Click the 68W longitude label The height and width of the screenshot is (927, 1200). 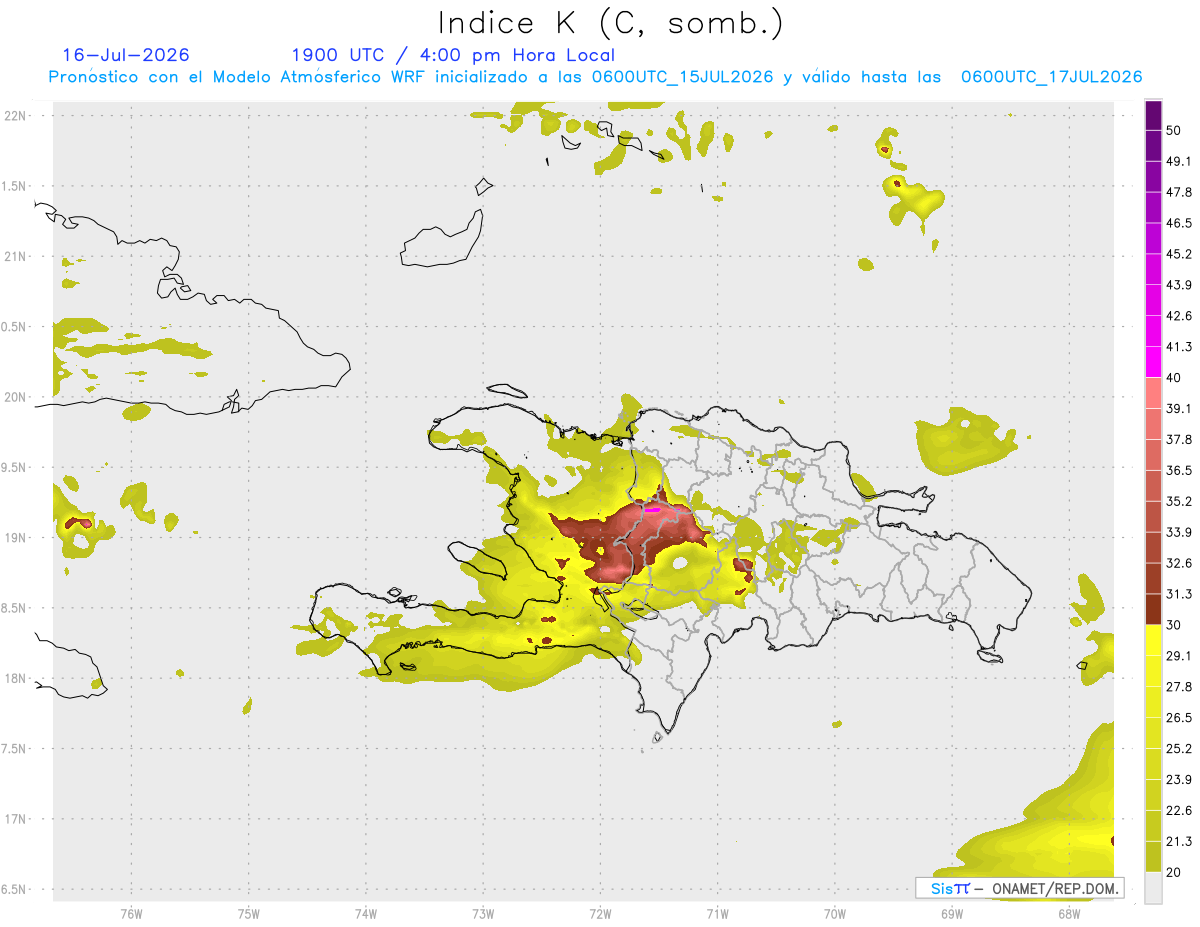pos(1069,913)
